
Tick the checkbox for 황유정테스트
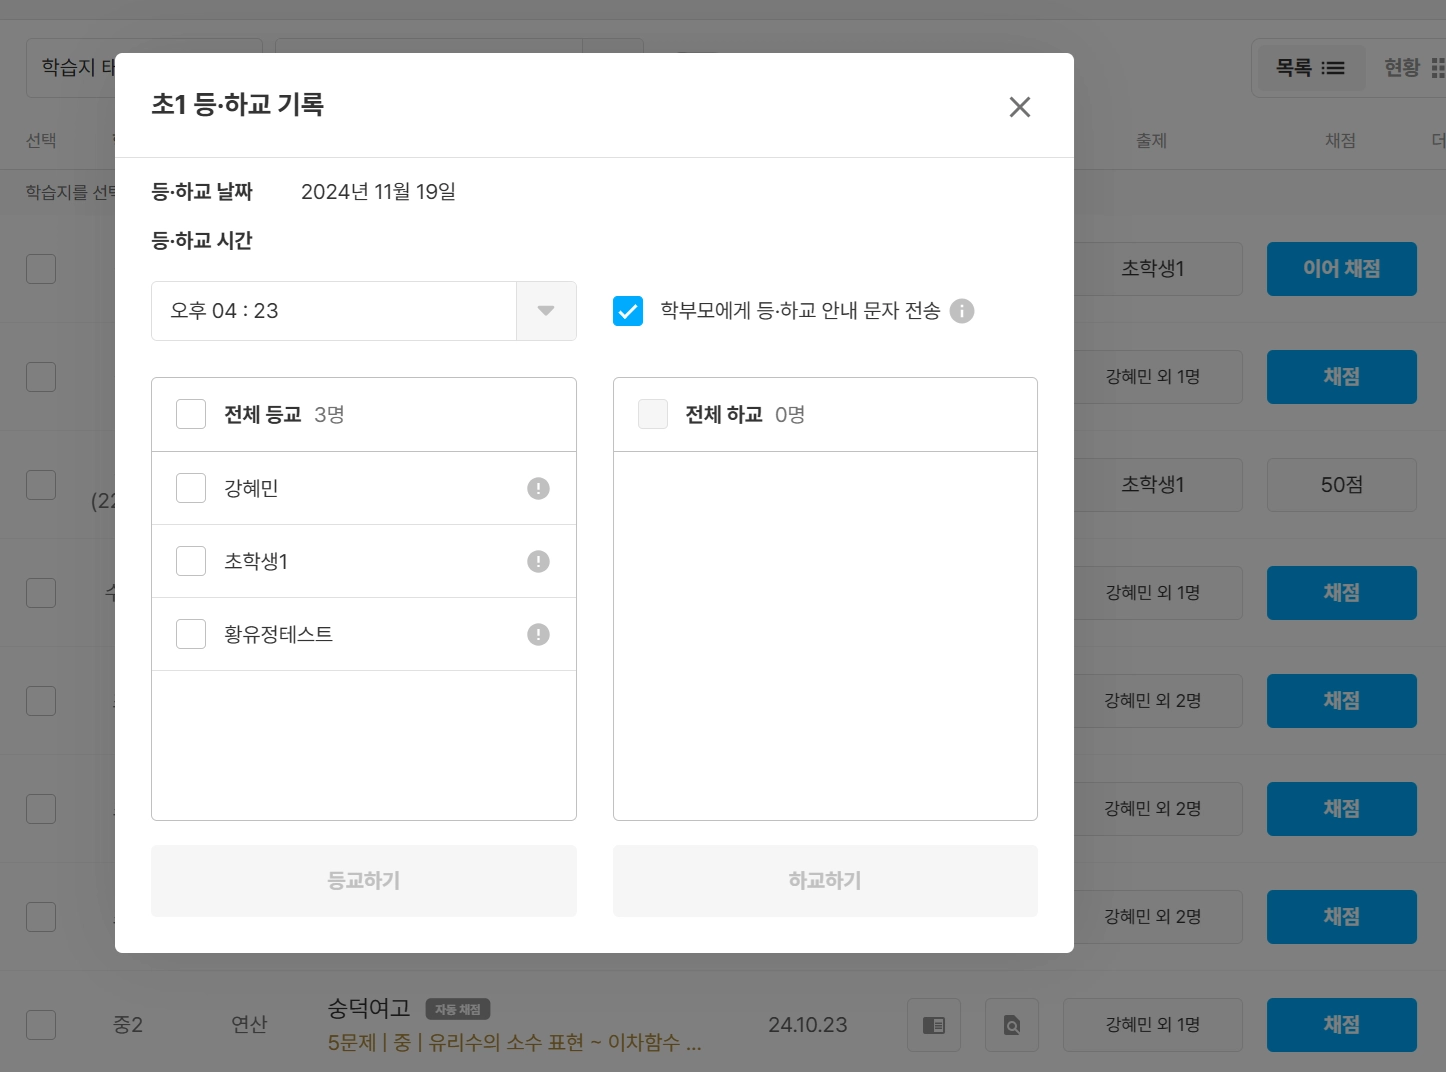click(191, 634)
